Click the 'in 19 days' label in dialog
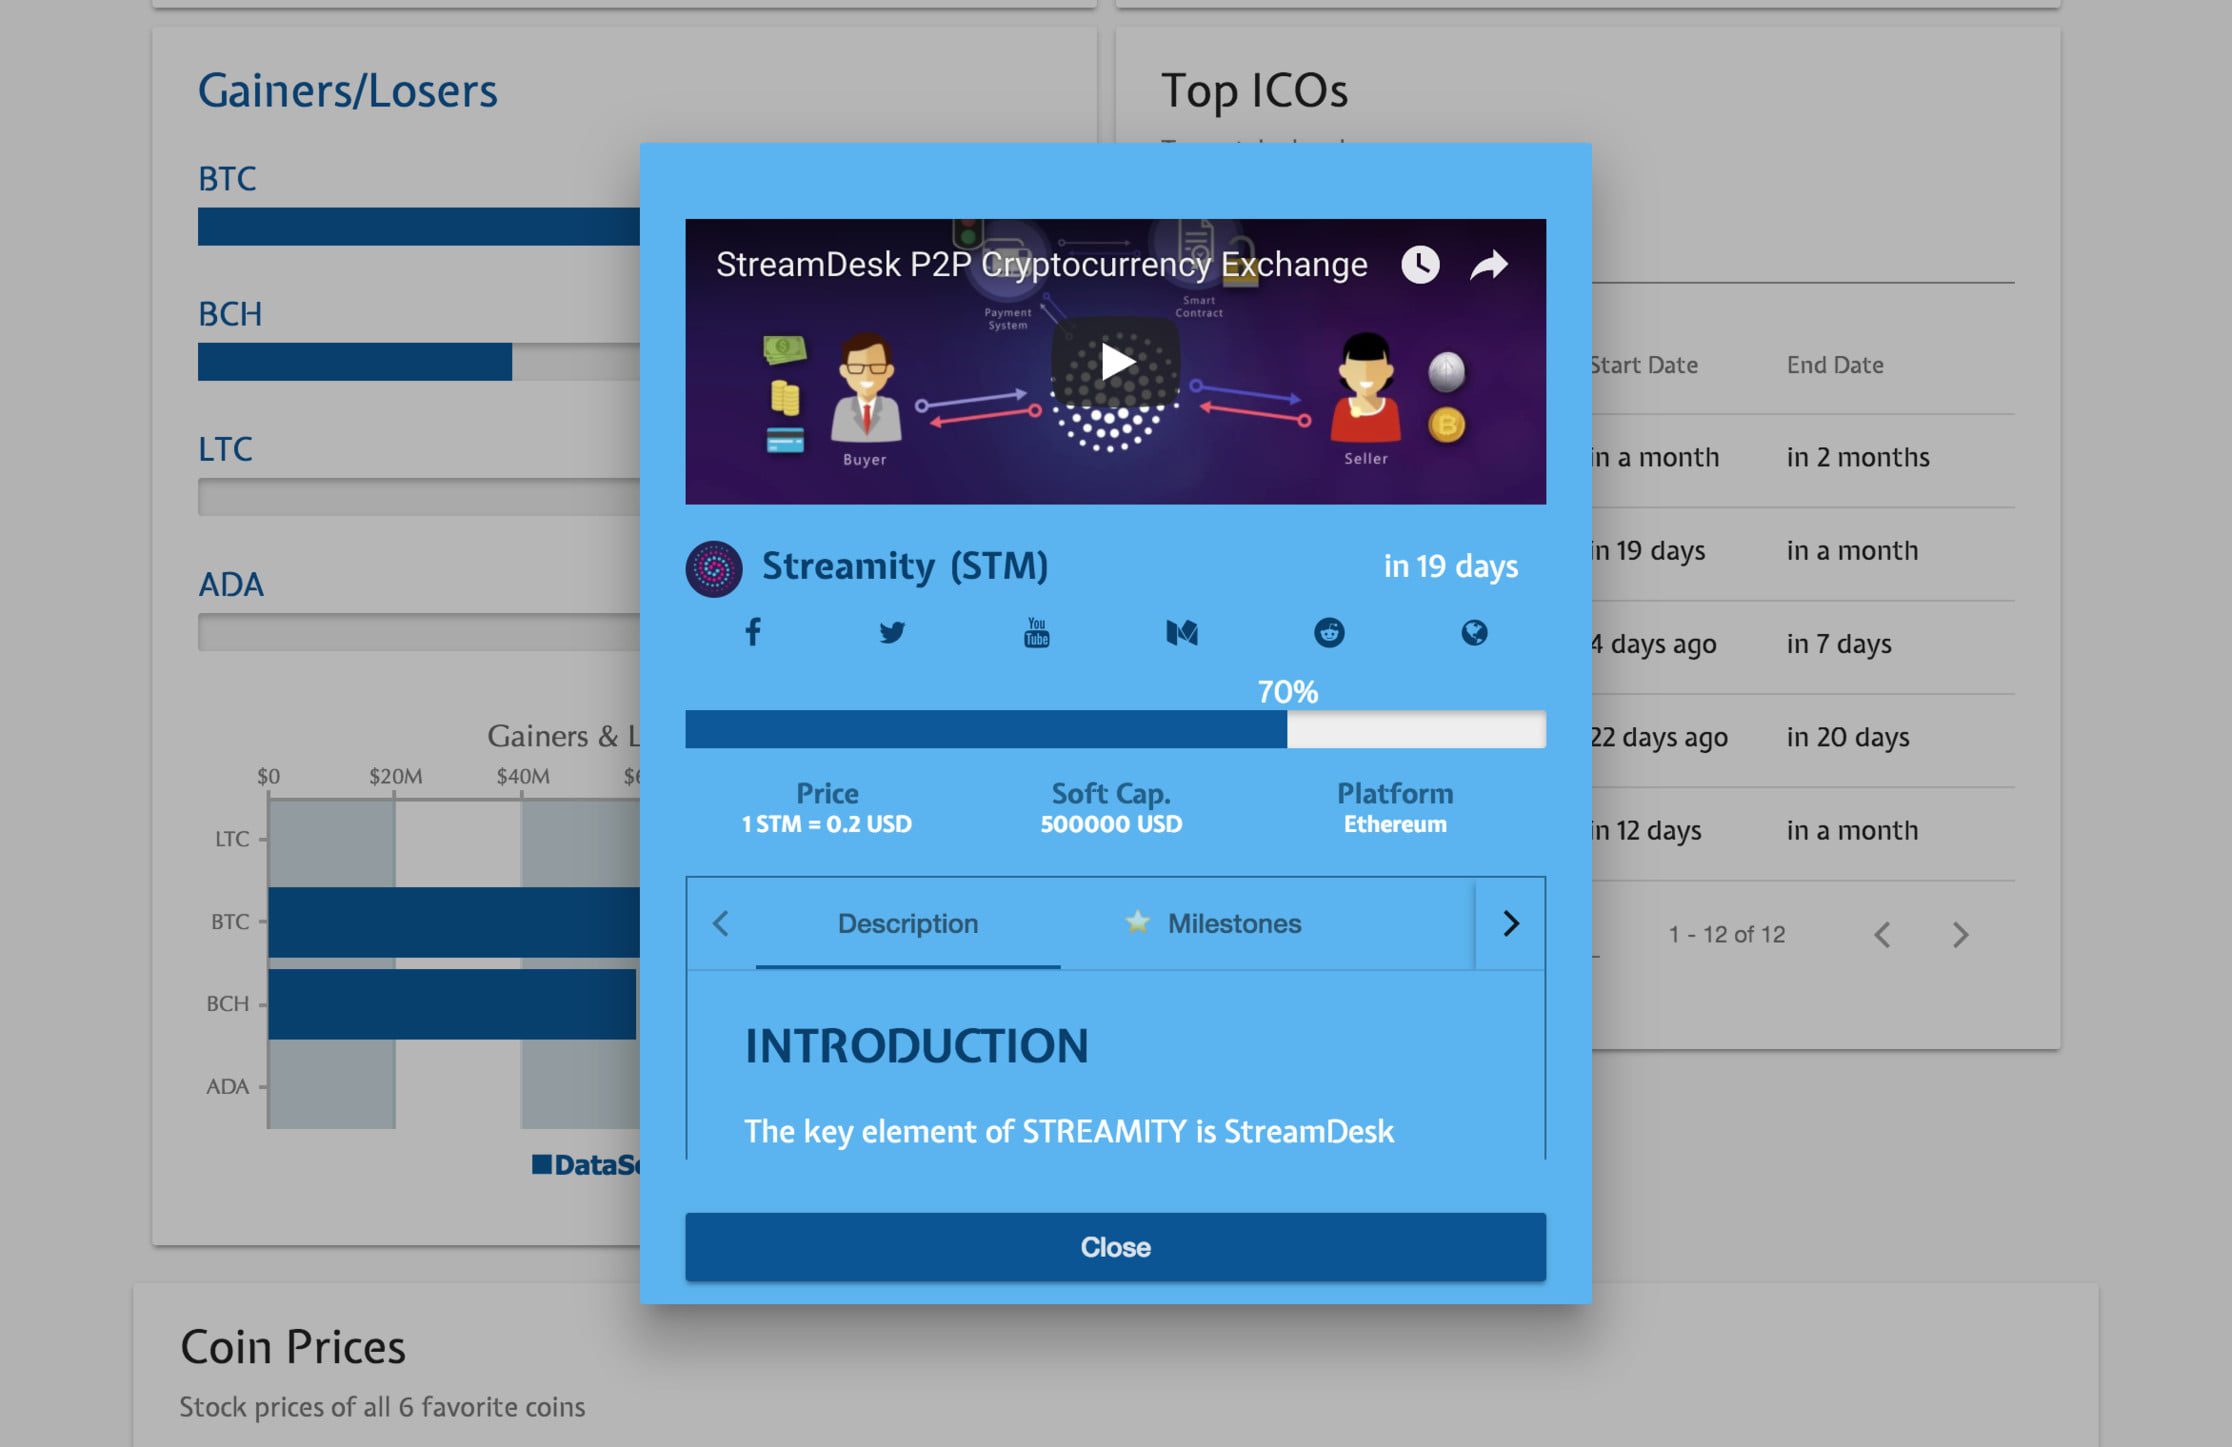This screenshot has height=1447, width=2232. (1450, 566)
